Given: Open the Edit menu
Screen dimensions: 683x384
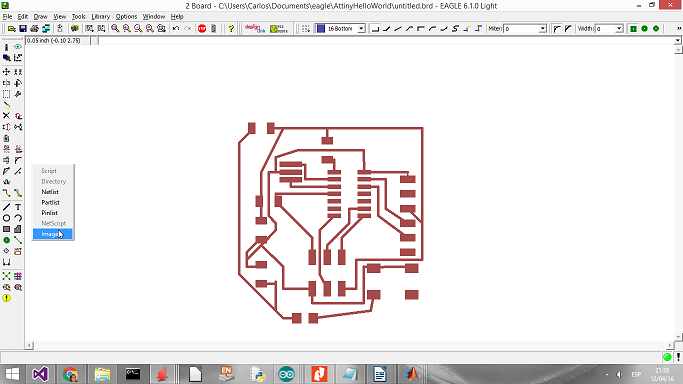Looking at the screenshot, I should coord(23,17).
